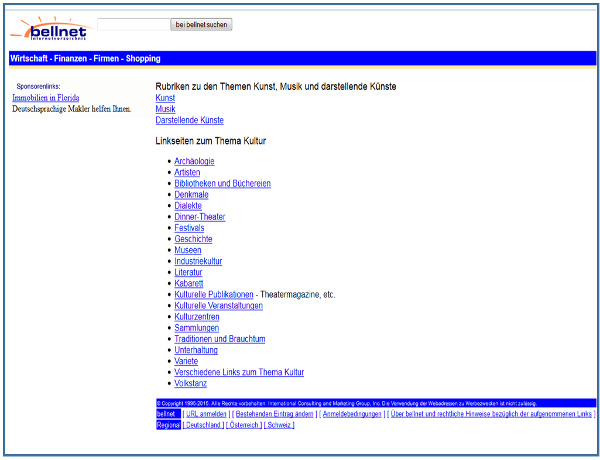This screenshot has height=460, width=600.
Task: Open the Darstellende Künste link
Action: pos(189,120)
